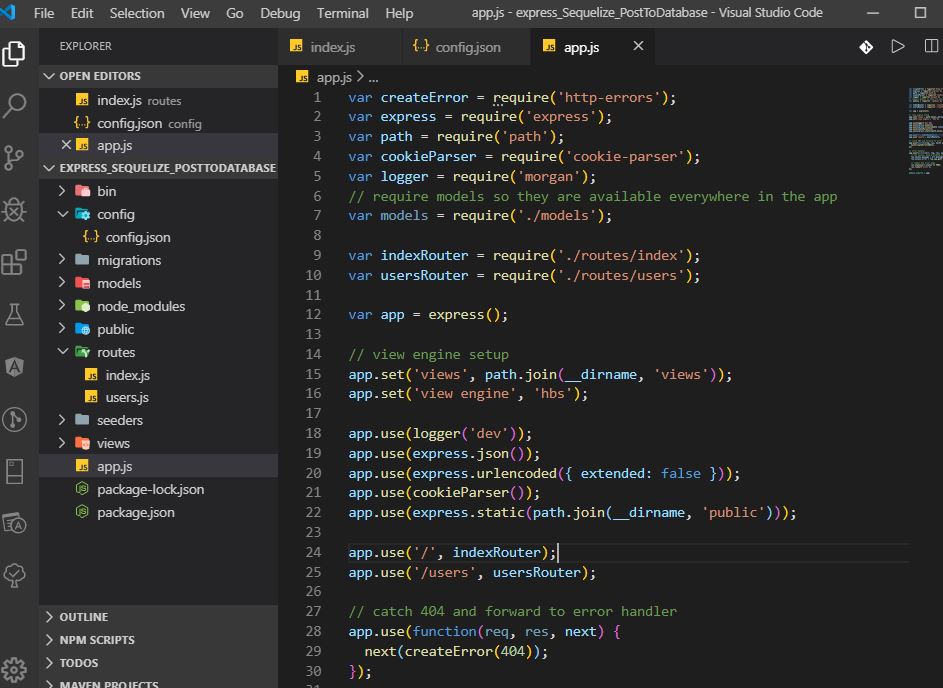
Task: Open the Debug menu
Action: click(x=280, y=13)
